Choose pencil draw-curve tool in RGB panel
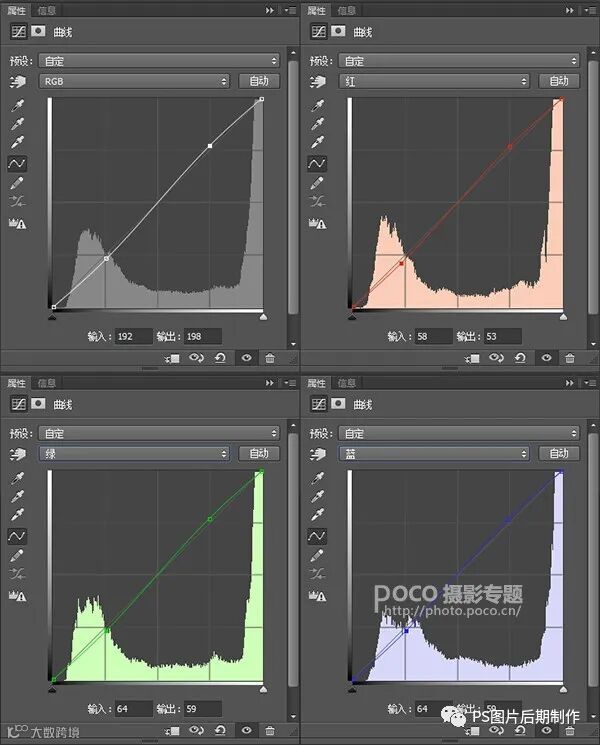 [x=17, y=183]
